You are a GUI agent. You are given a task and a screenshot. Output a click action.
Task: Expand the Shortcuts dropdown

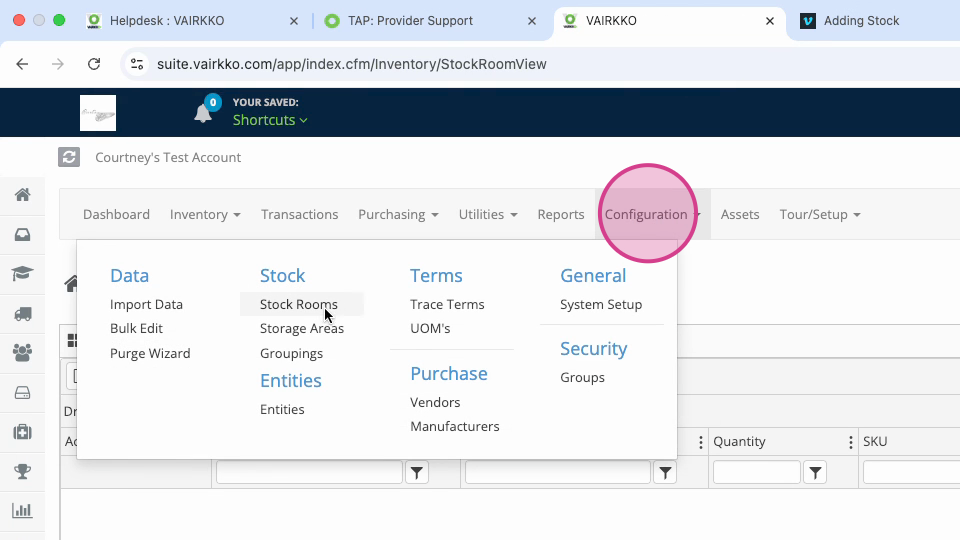coord(270,120)
